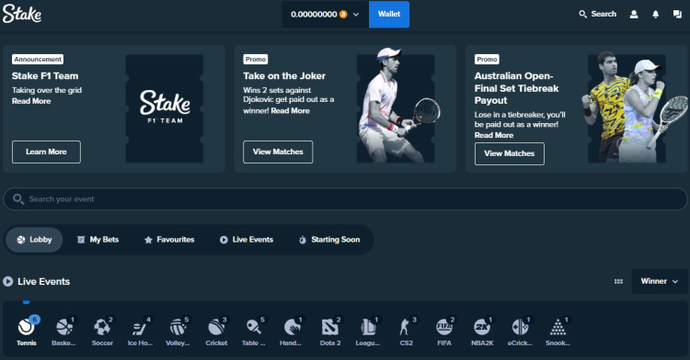Toggle the grid layout view icon

pos(618,281)
